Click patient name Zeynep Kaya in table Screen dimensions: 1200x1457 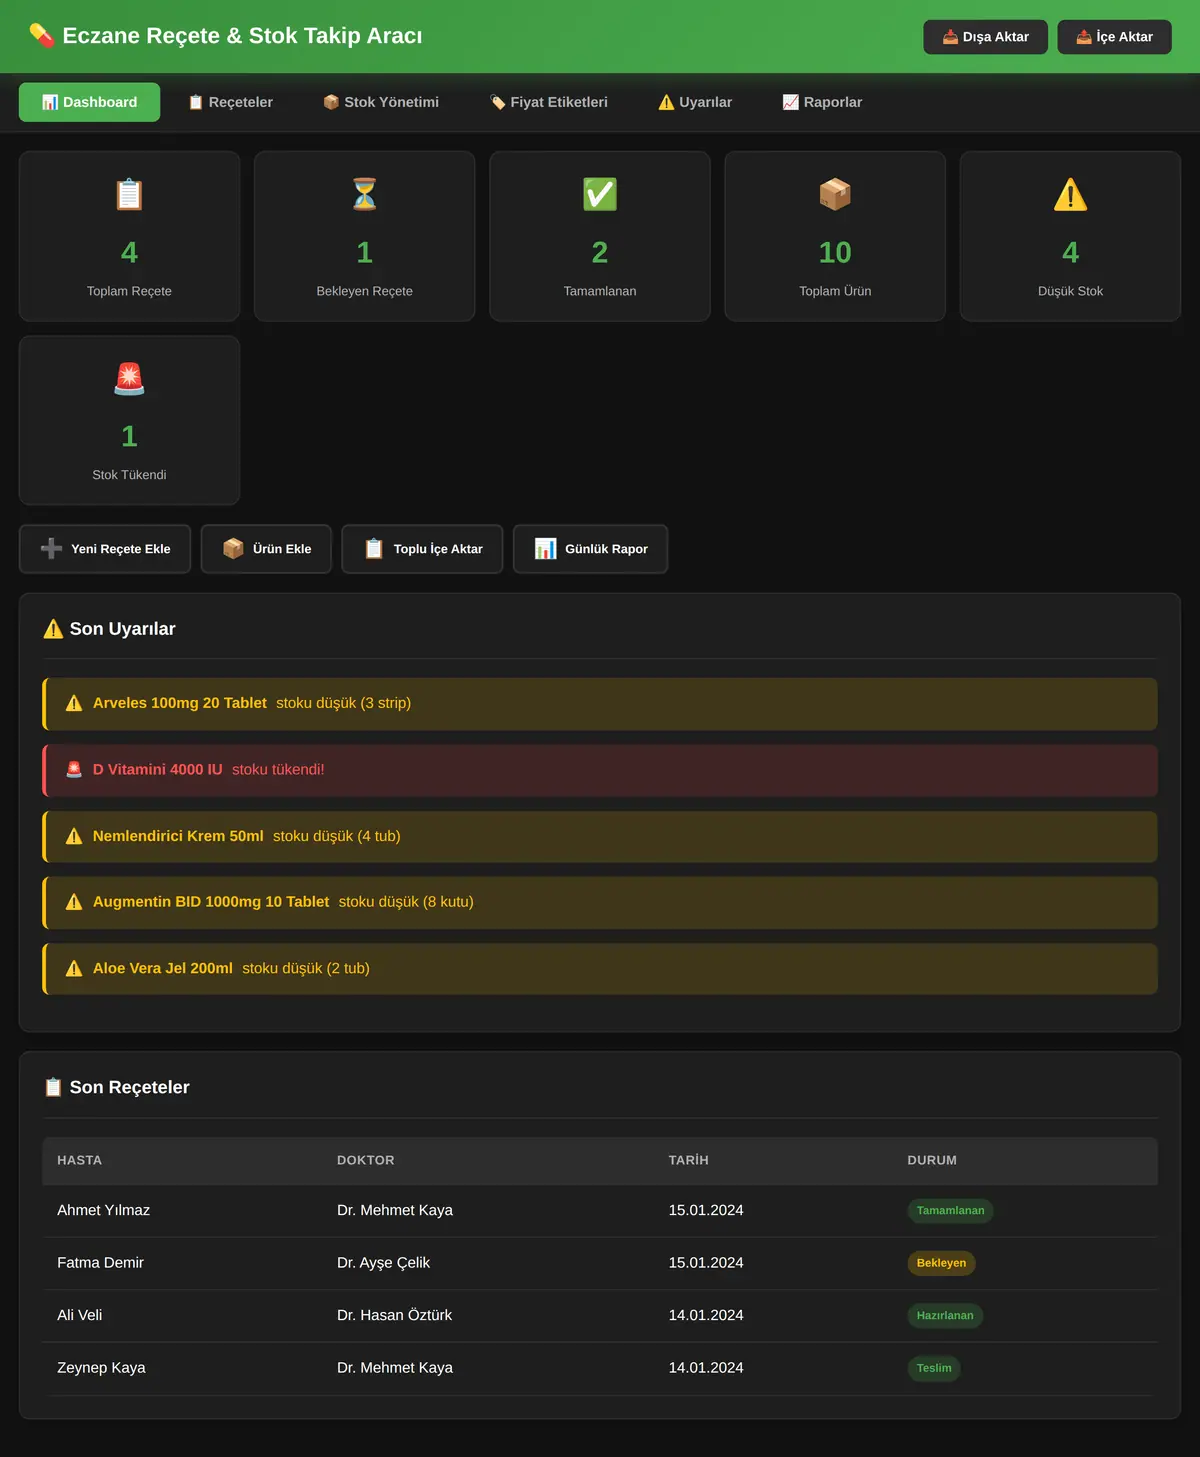tap(101, 1368)
